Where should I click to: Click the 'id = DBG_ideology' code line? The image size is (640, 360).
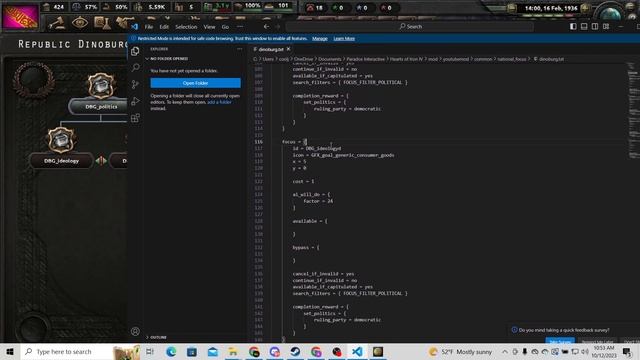[317, 149]
